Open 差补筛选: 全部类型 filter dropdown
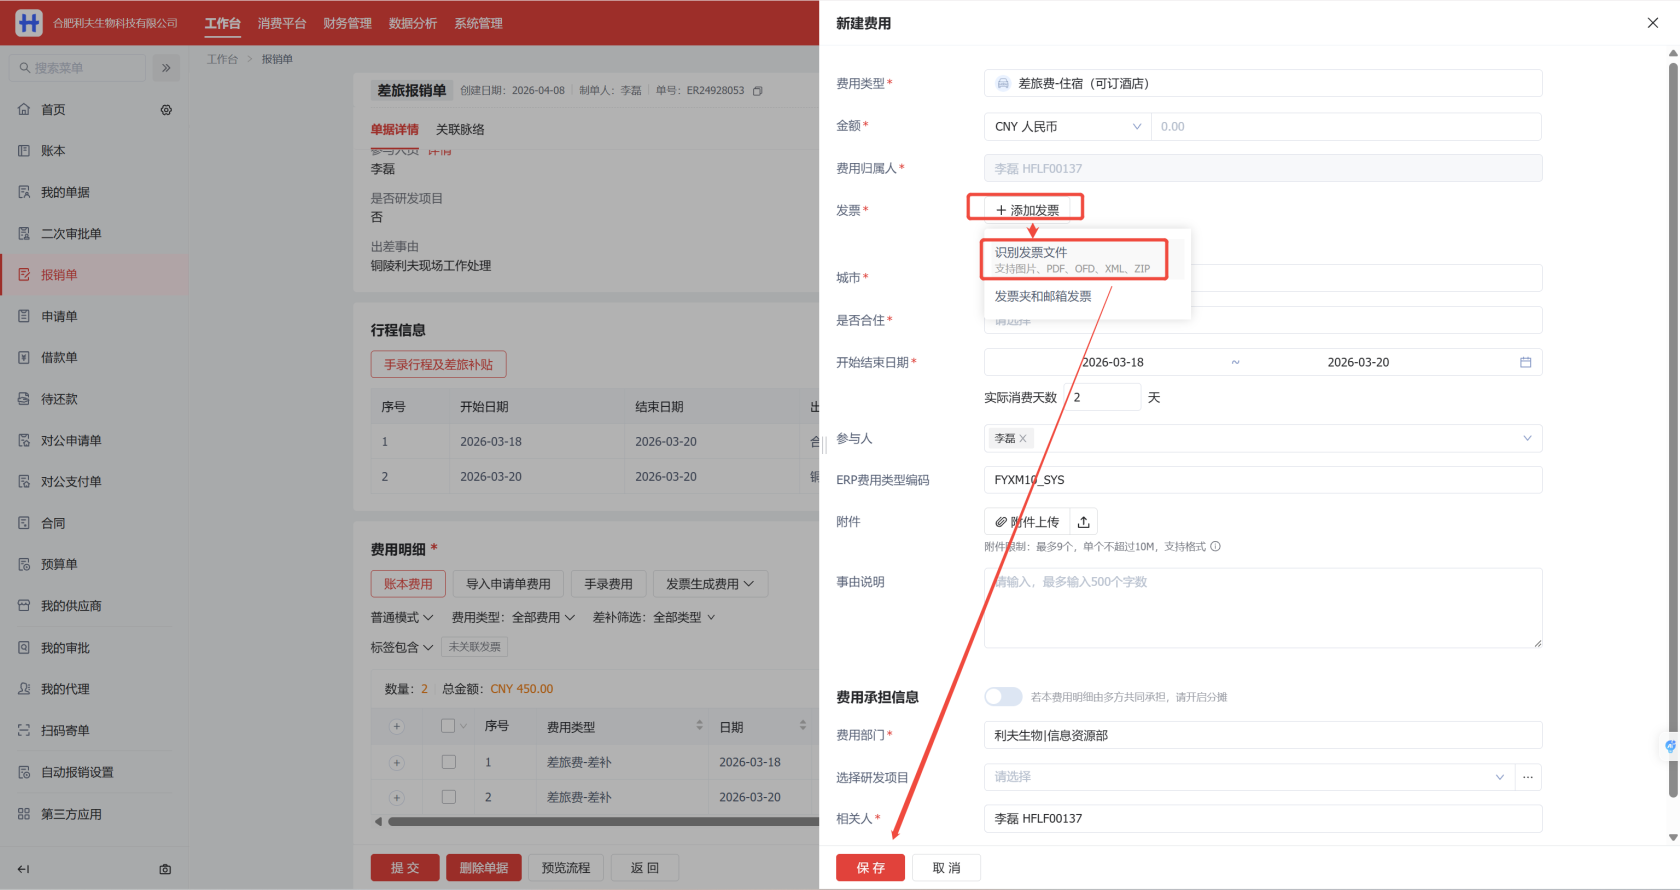The width and height of the screenshot is (1680, 890). click(x=654, y=618)
